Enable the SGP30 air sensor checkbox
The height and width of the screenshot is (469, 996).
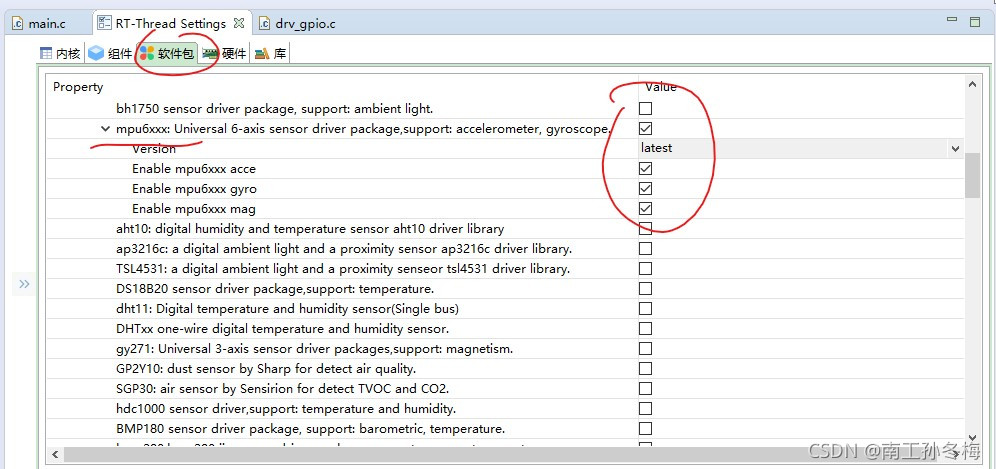[x=645, y=388]
